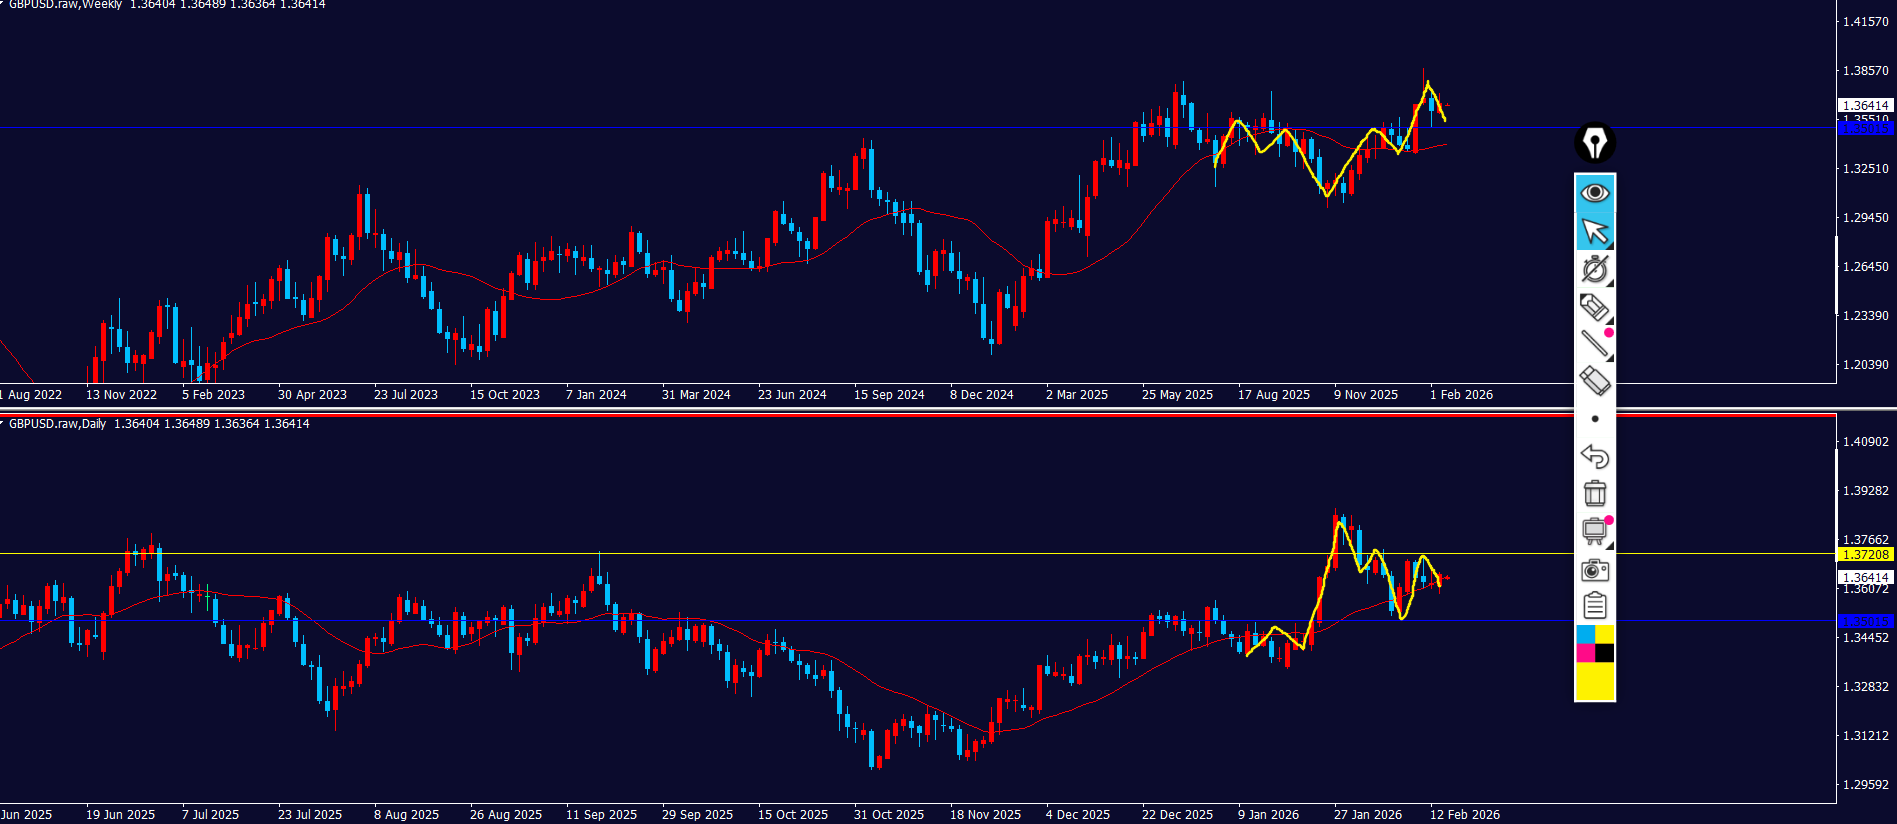The width and height of the screenshot is (1897, 824).
Task: Open the whiteboard easel tool
Action: click(x=1594, y=531)
